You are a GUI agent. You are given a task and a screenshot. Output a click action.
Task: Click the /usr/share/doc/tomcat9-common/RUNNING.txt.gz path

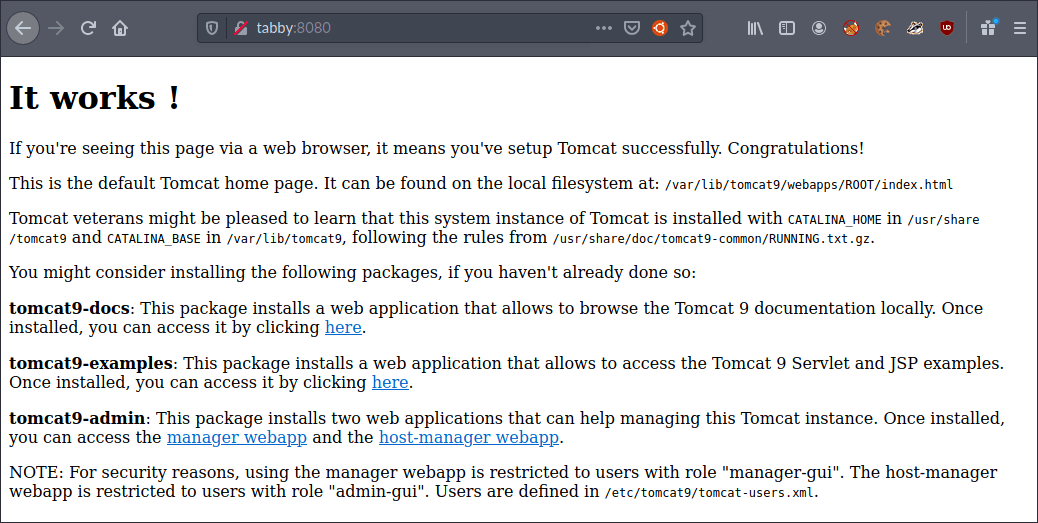point(712,238)
